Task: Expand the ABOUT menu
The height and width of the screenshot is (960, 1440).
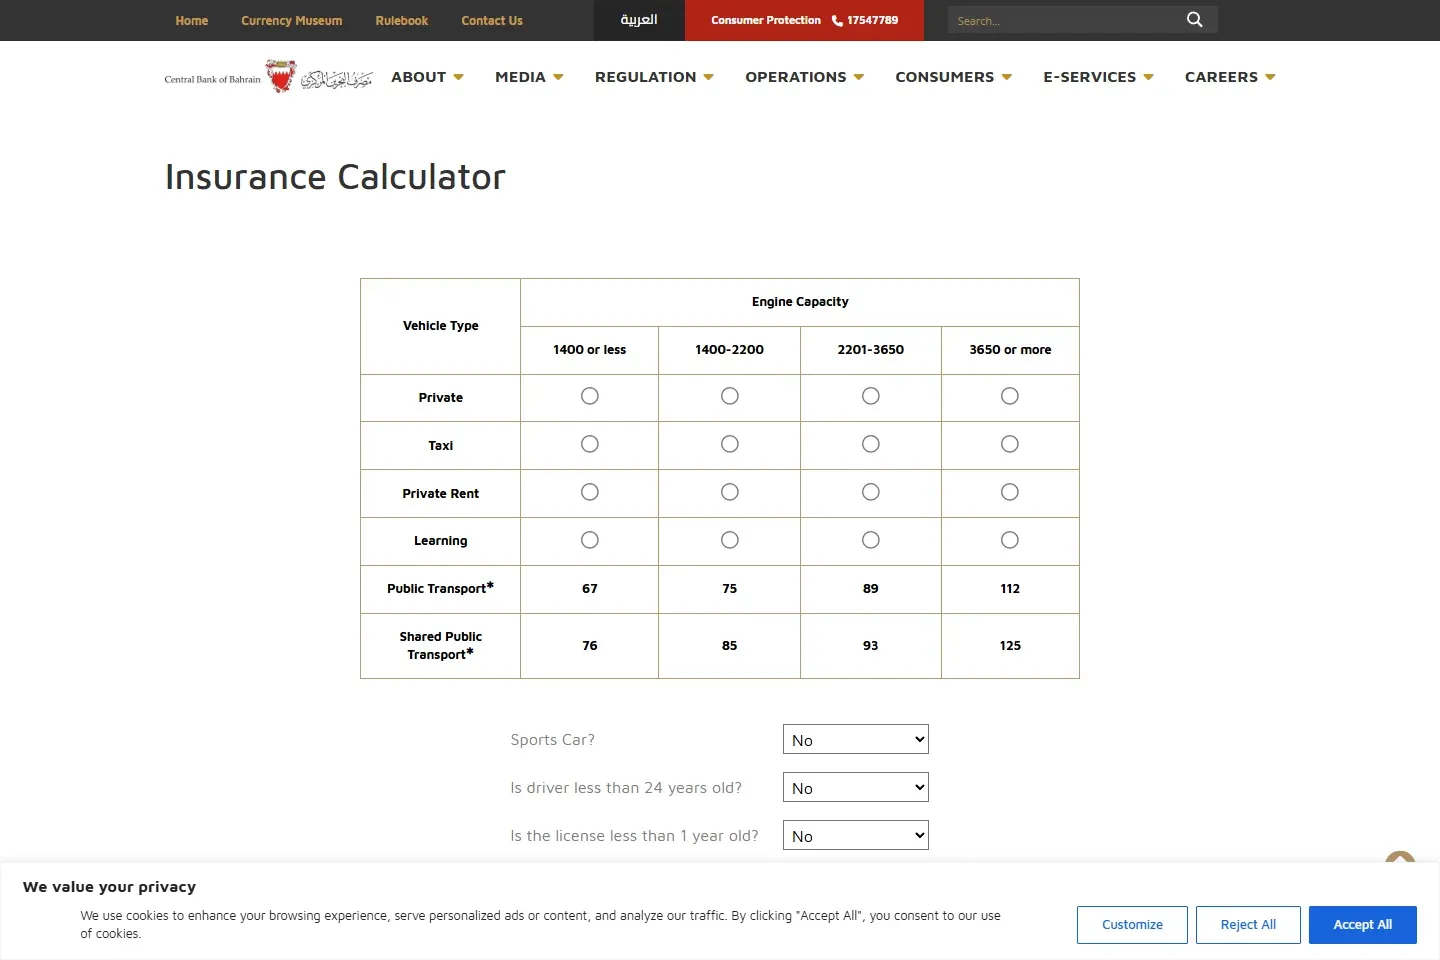Action: 427,77
